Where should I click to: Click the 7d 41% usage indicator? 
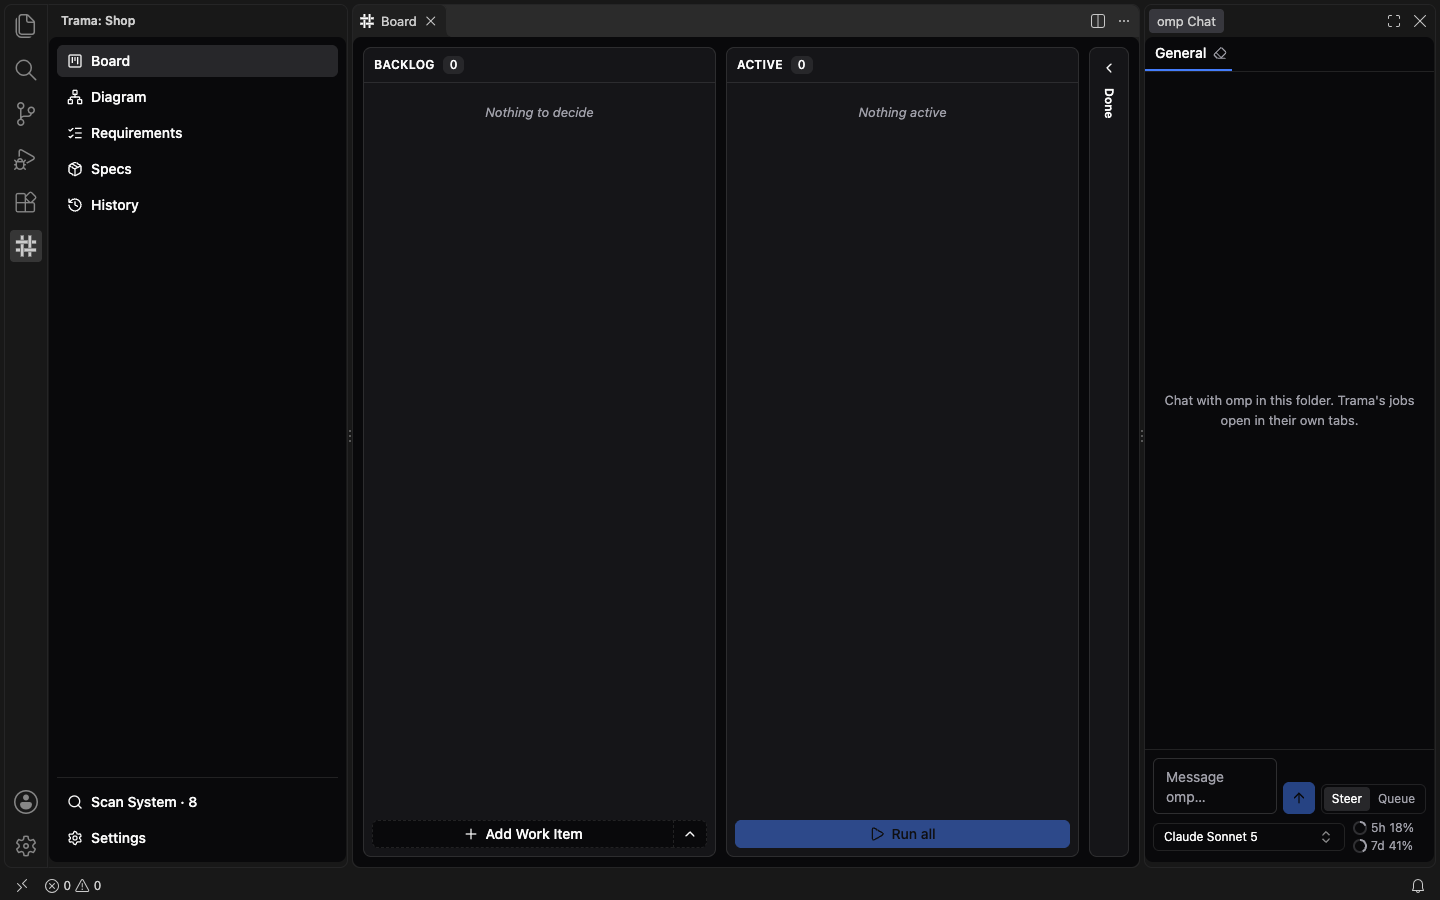1384,846
